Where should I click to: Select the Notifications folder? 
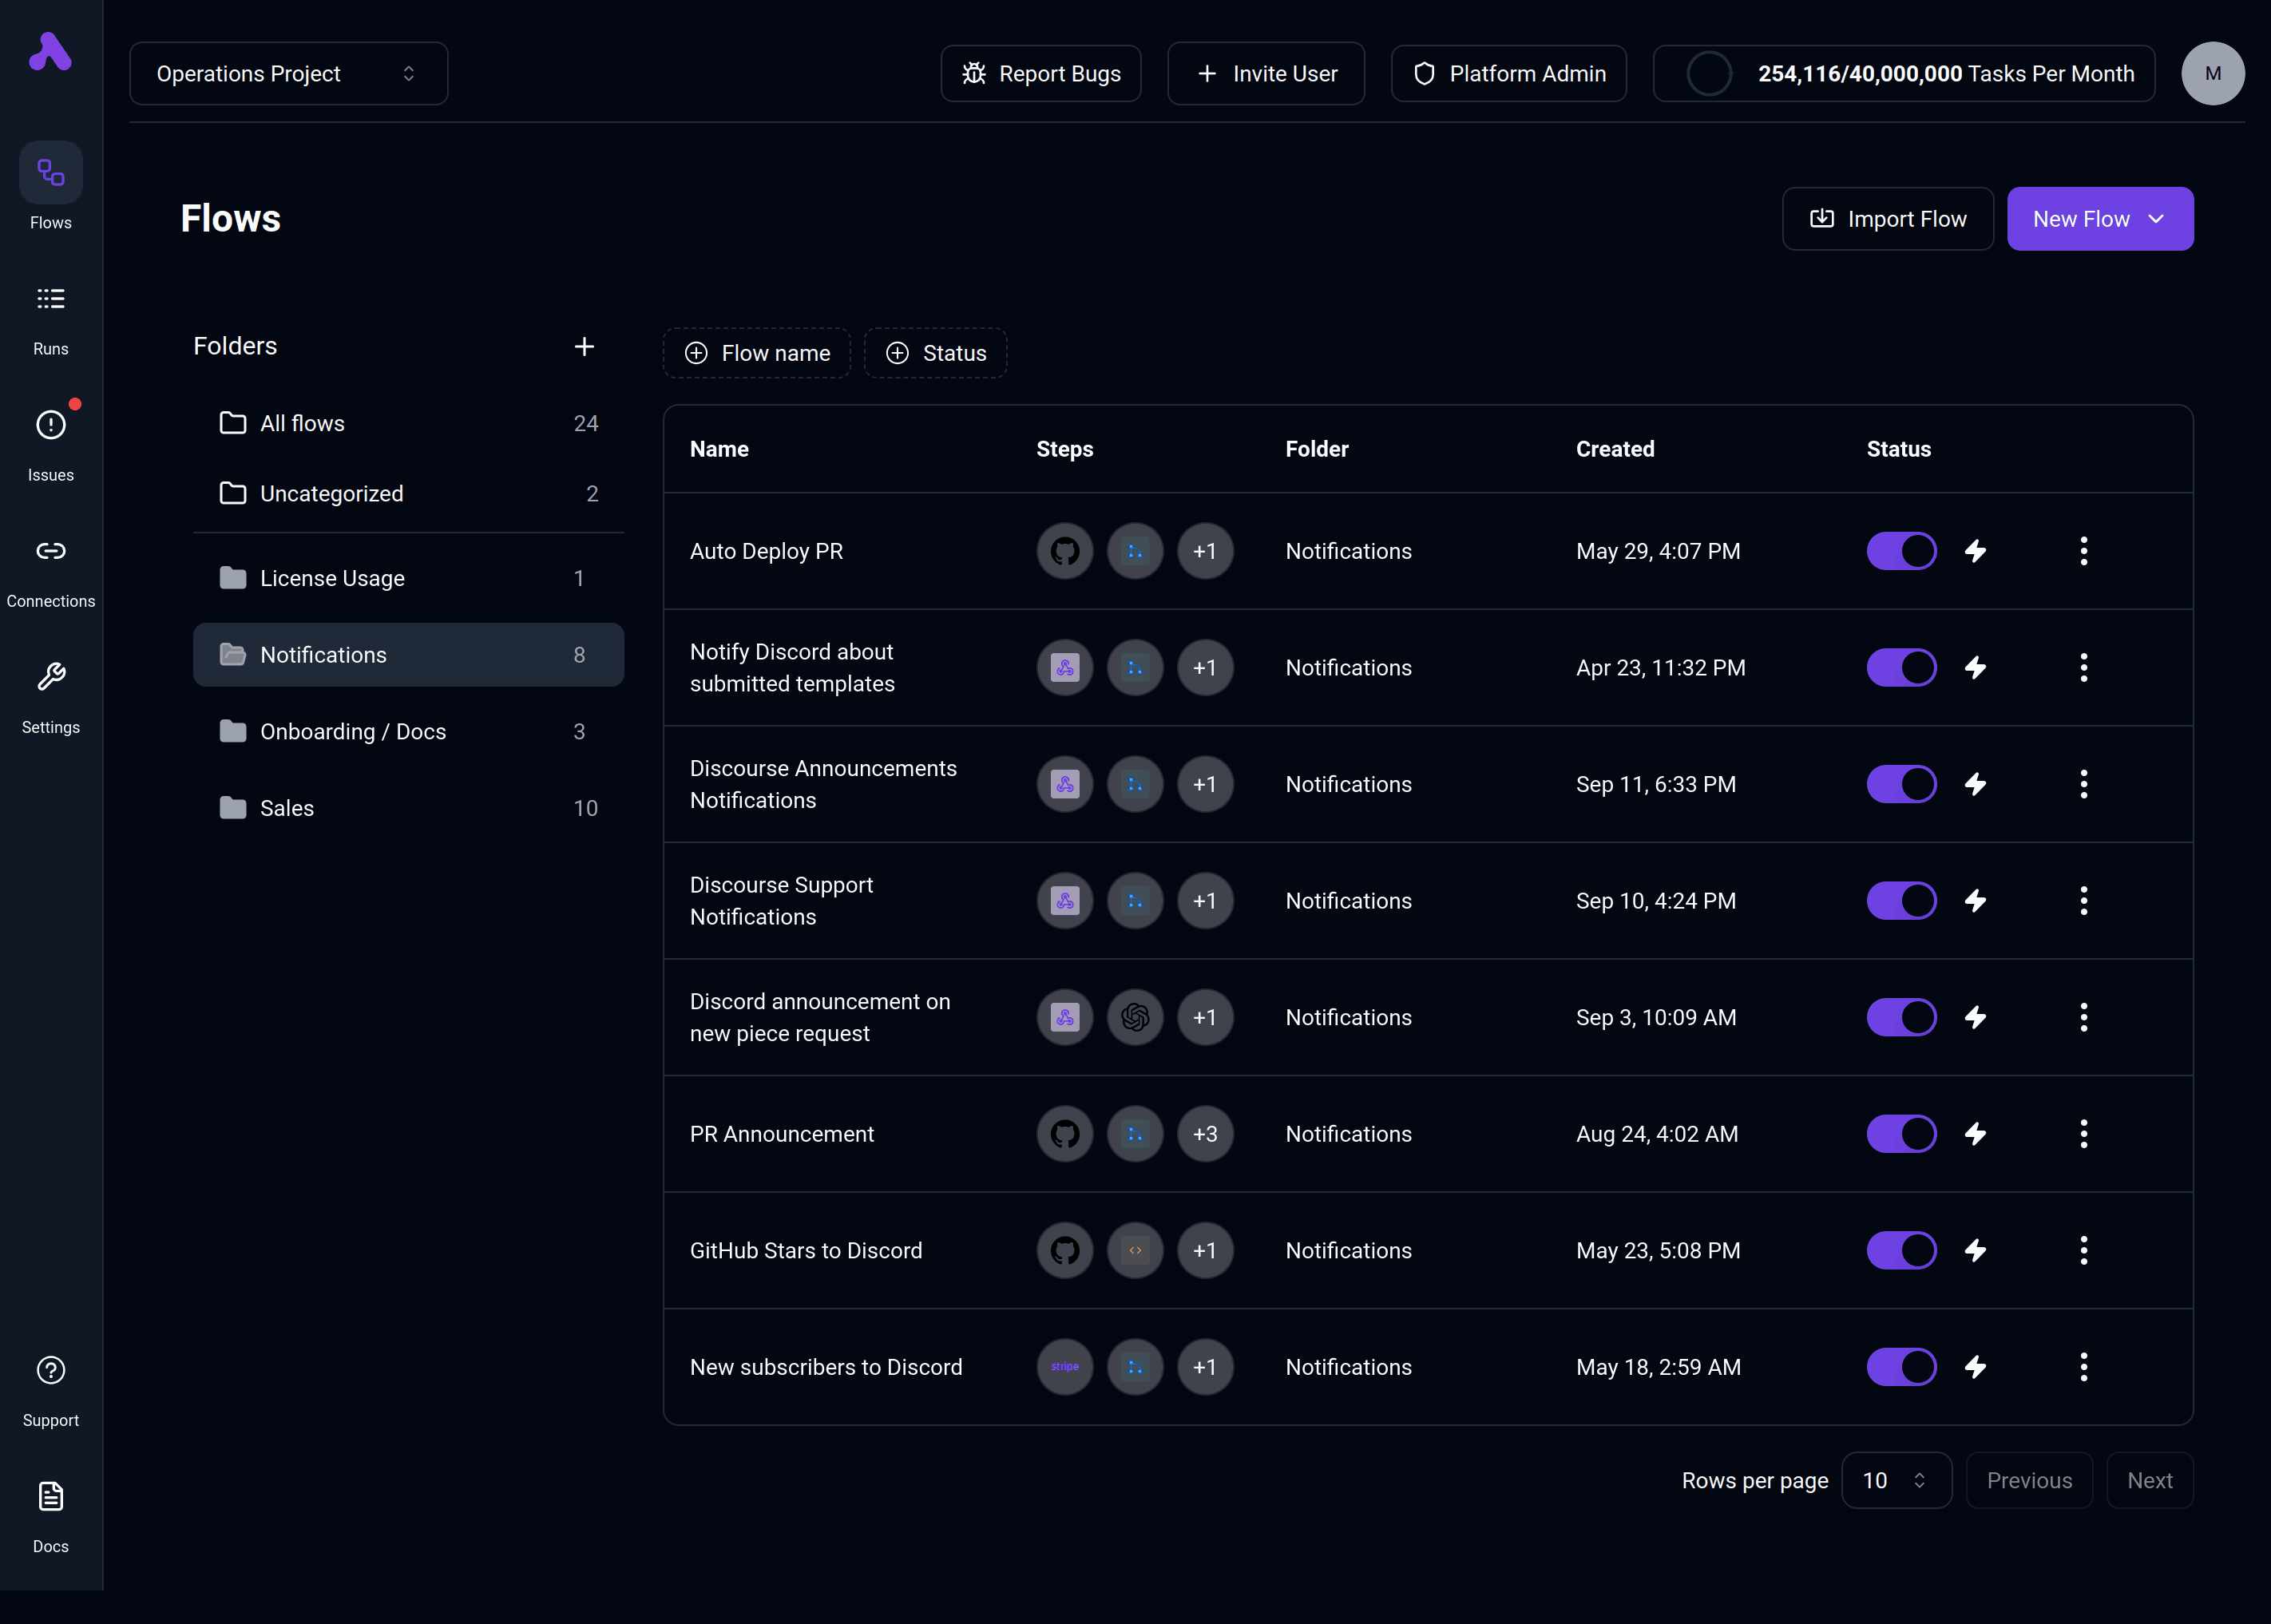pyautogui.click(x=408, y=655)
